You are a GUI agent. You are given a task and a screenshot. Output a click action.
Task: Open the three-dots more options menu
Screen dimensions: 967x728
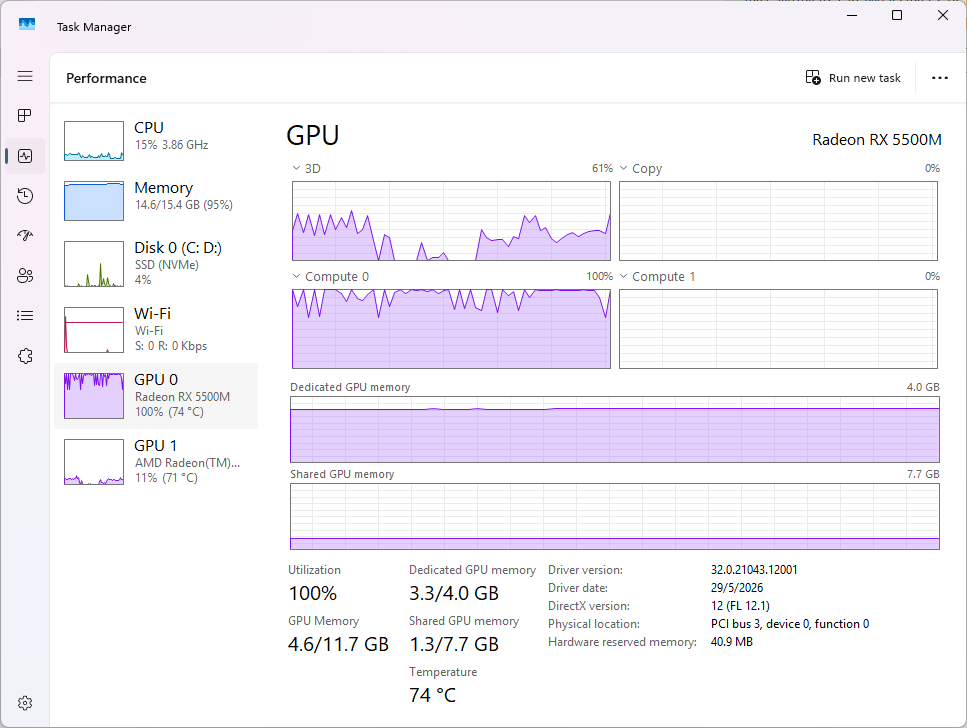(939, 78)
